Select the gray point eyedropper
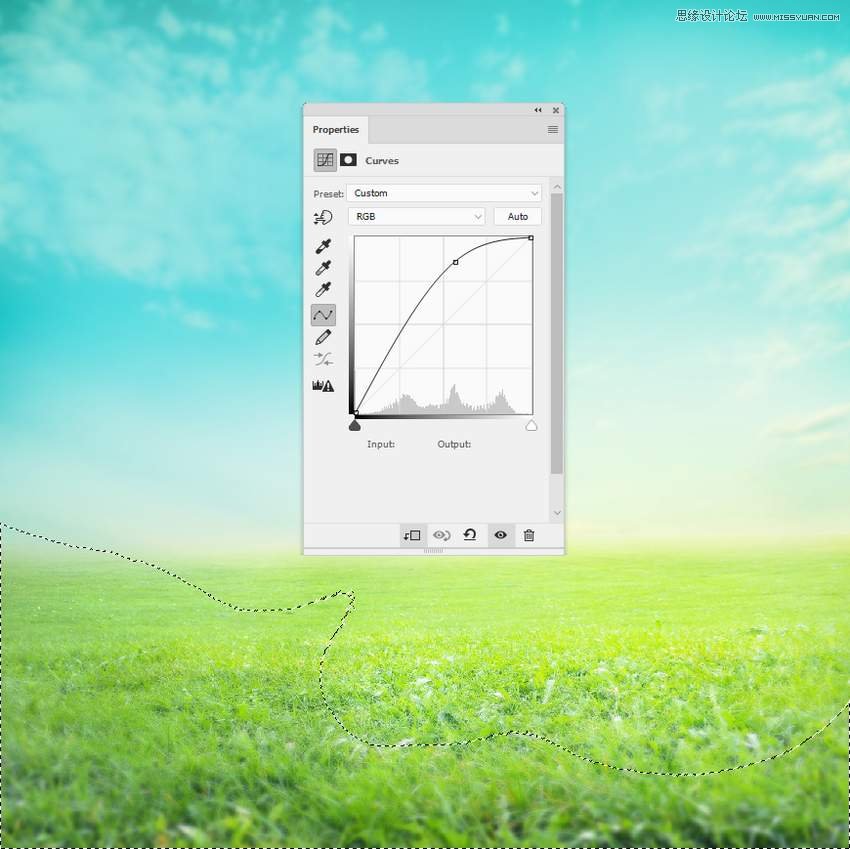 [x=323, y=268]
